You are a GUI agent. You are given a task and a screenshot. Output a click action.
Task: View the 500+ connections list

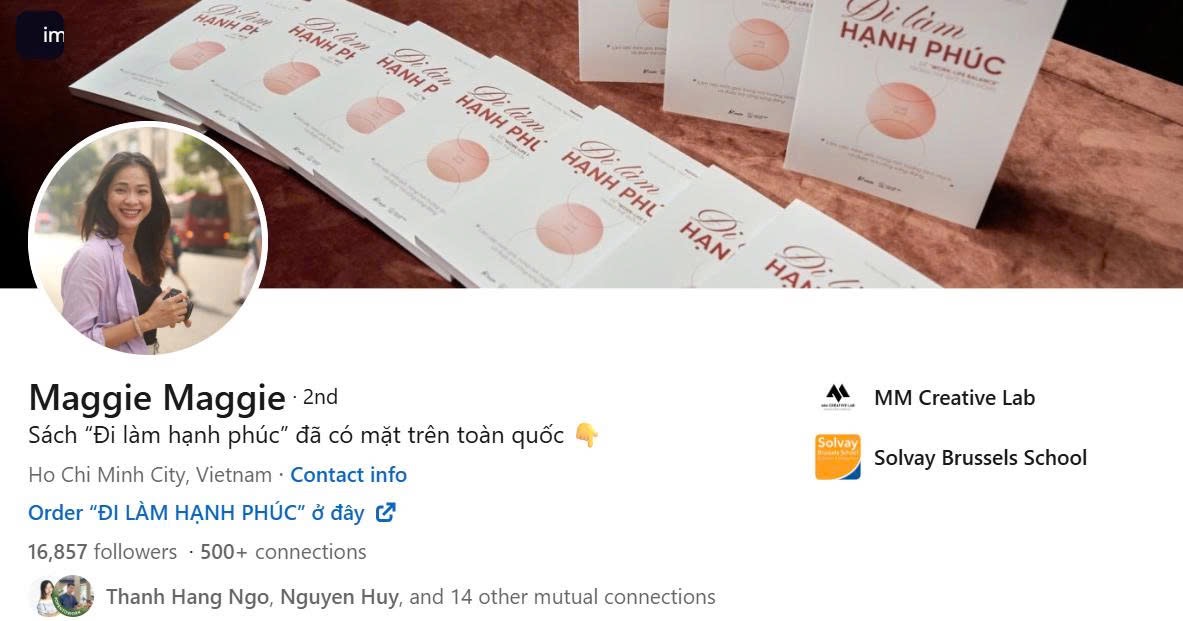(x=283, y=552)
